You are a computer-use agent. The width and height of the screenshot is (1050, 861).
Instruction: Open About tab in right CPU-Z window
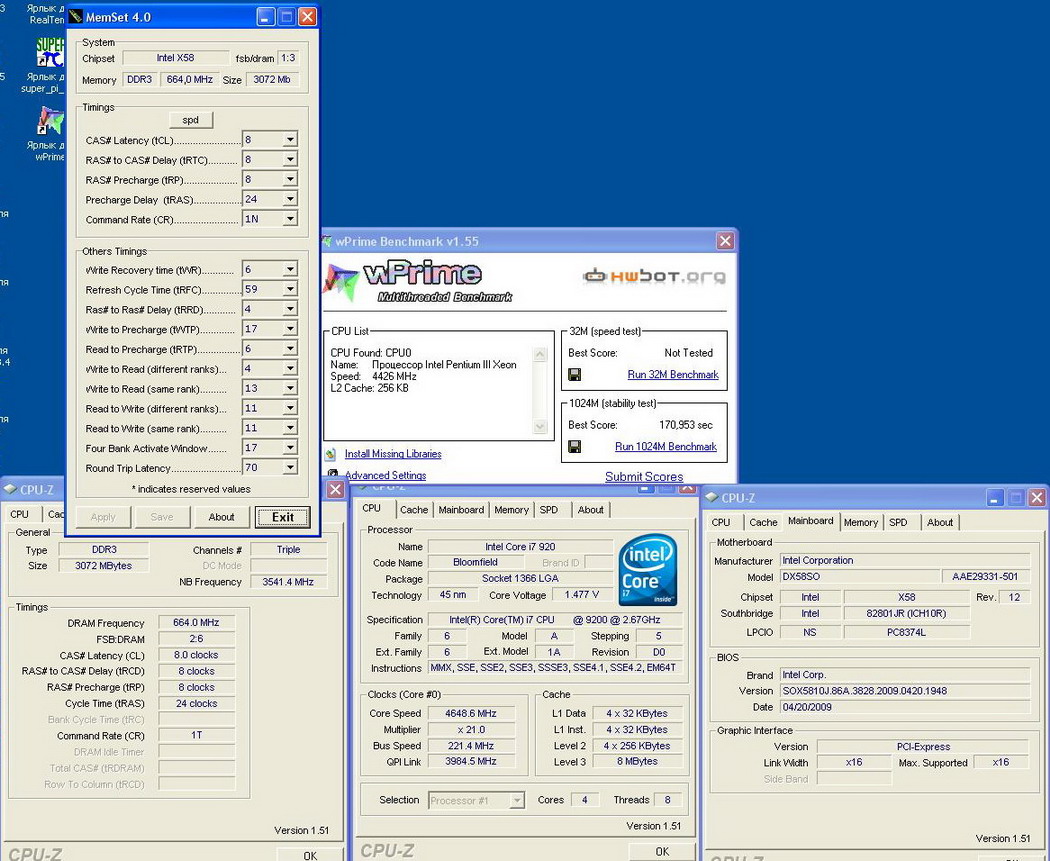tap(940, 523)
